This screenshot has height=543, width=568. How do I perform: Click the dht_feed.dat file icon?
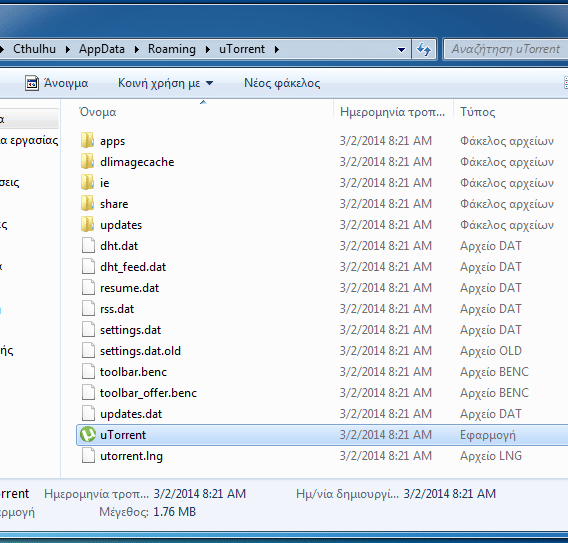coord(88,267)
